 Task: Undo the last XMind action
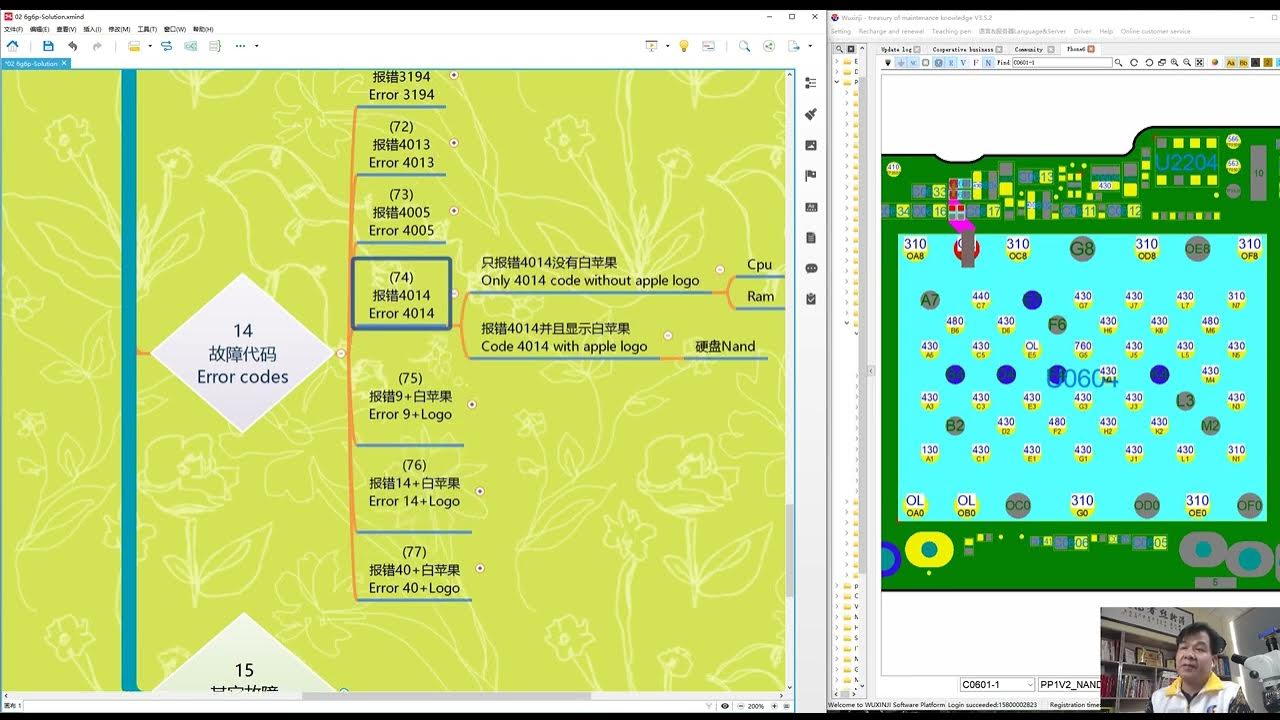[72, 46]
